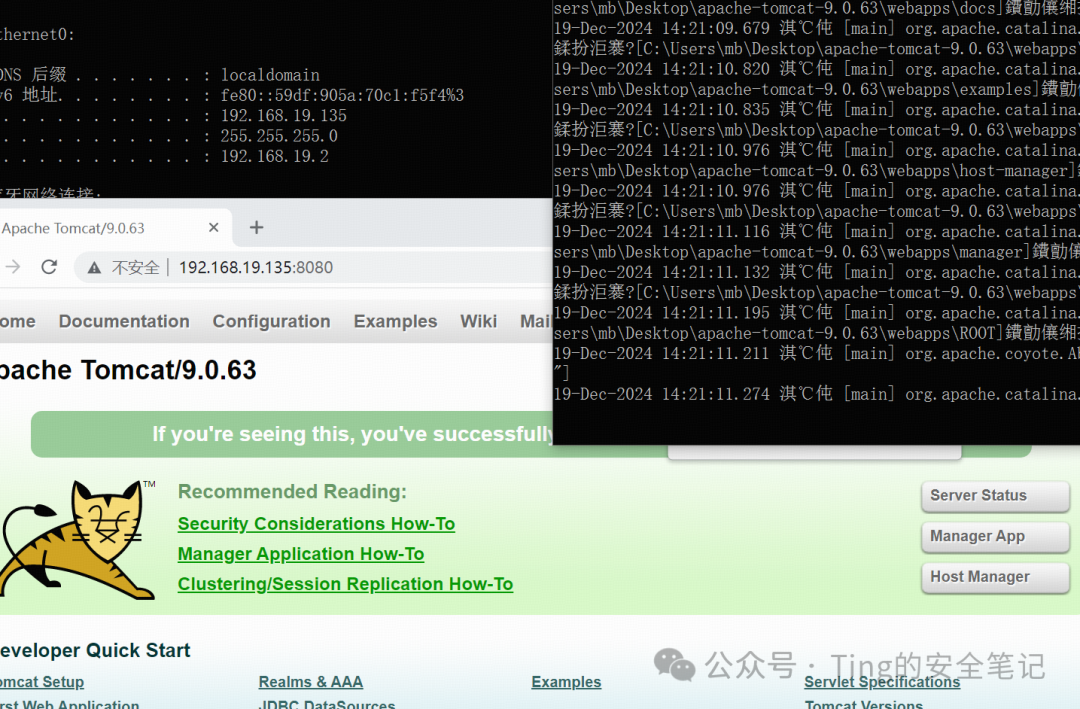Click IP address 192.168.19.135 in the console
1080x709 pixels.
(284, 116)
